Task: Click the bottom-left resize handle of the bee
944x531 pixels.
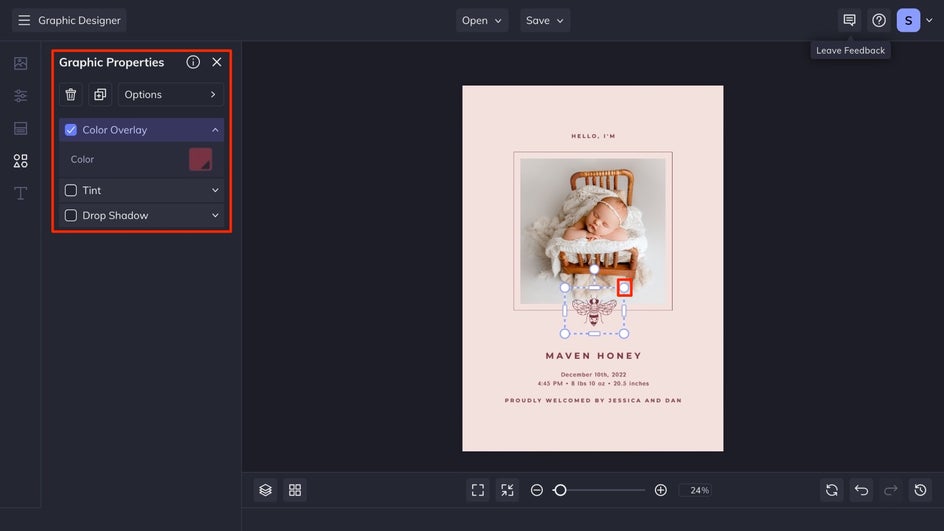Action: 565,334
